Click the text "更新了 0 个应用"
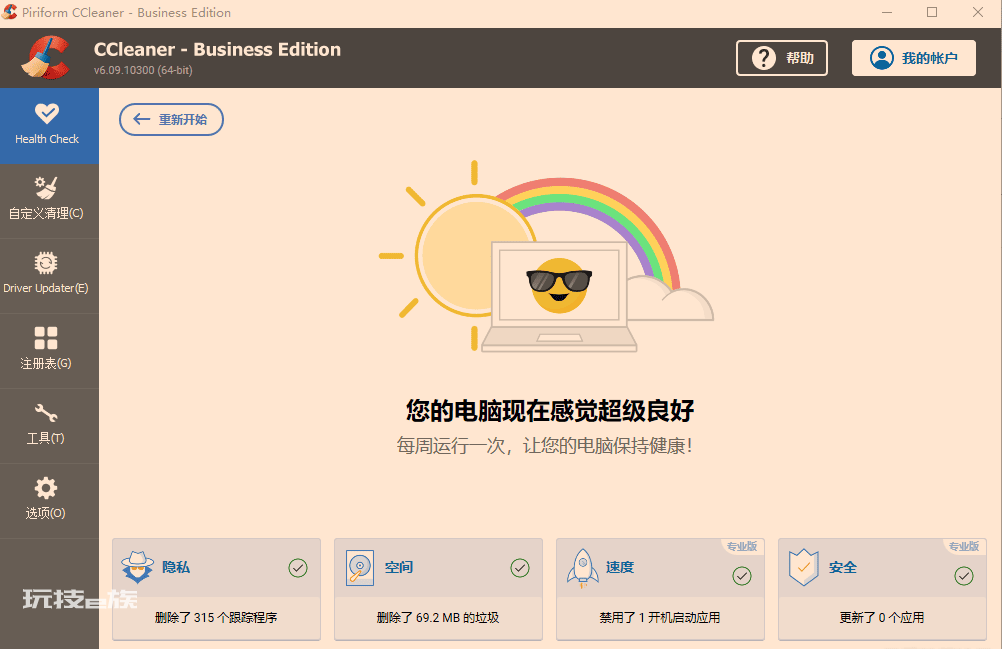Viewport: 1002px width, 649px height. [x=882, y=618]
